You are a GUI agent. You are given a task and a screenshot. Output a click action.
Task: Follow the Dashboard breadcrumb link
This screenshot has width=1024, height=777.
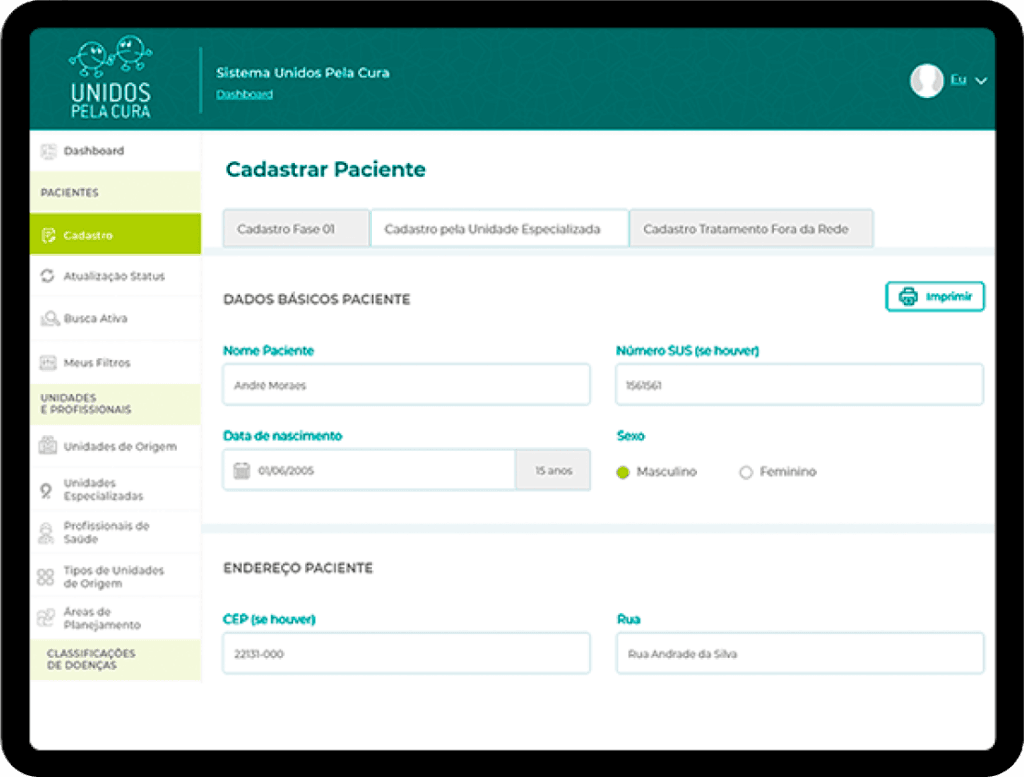click(244, 94)
